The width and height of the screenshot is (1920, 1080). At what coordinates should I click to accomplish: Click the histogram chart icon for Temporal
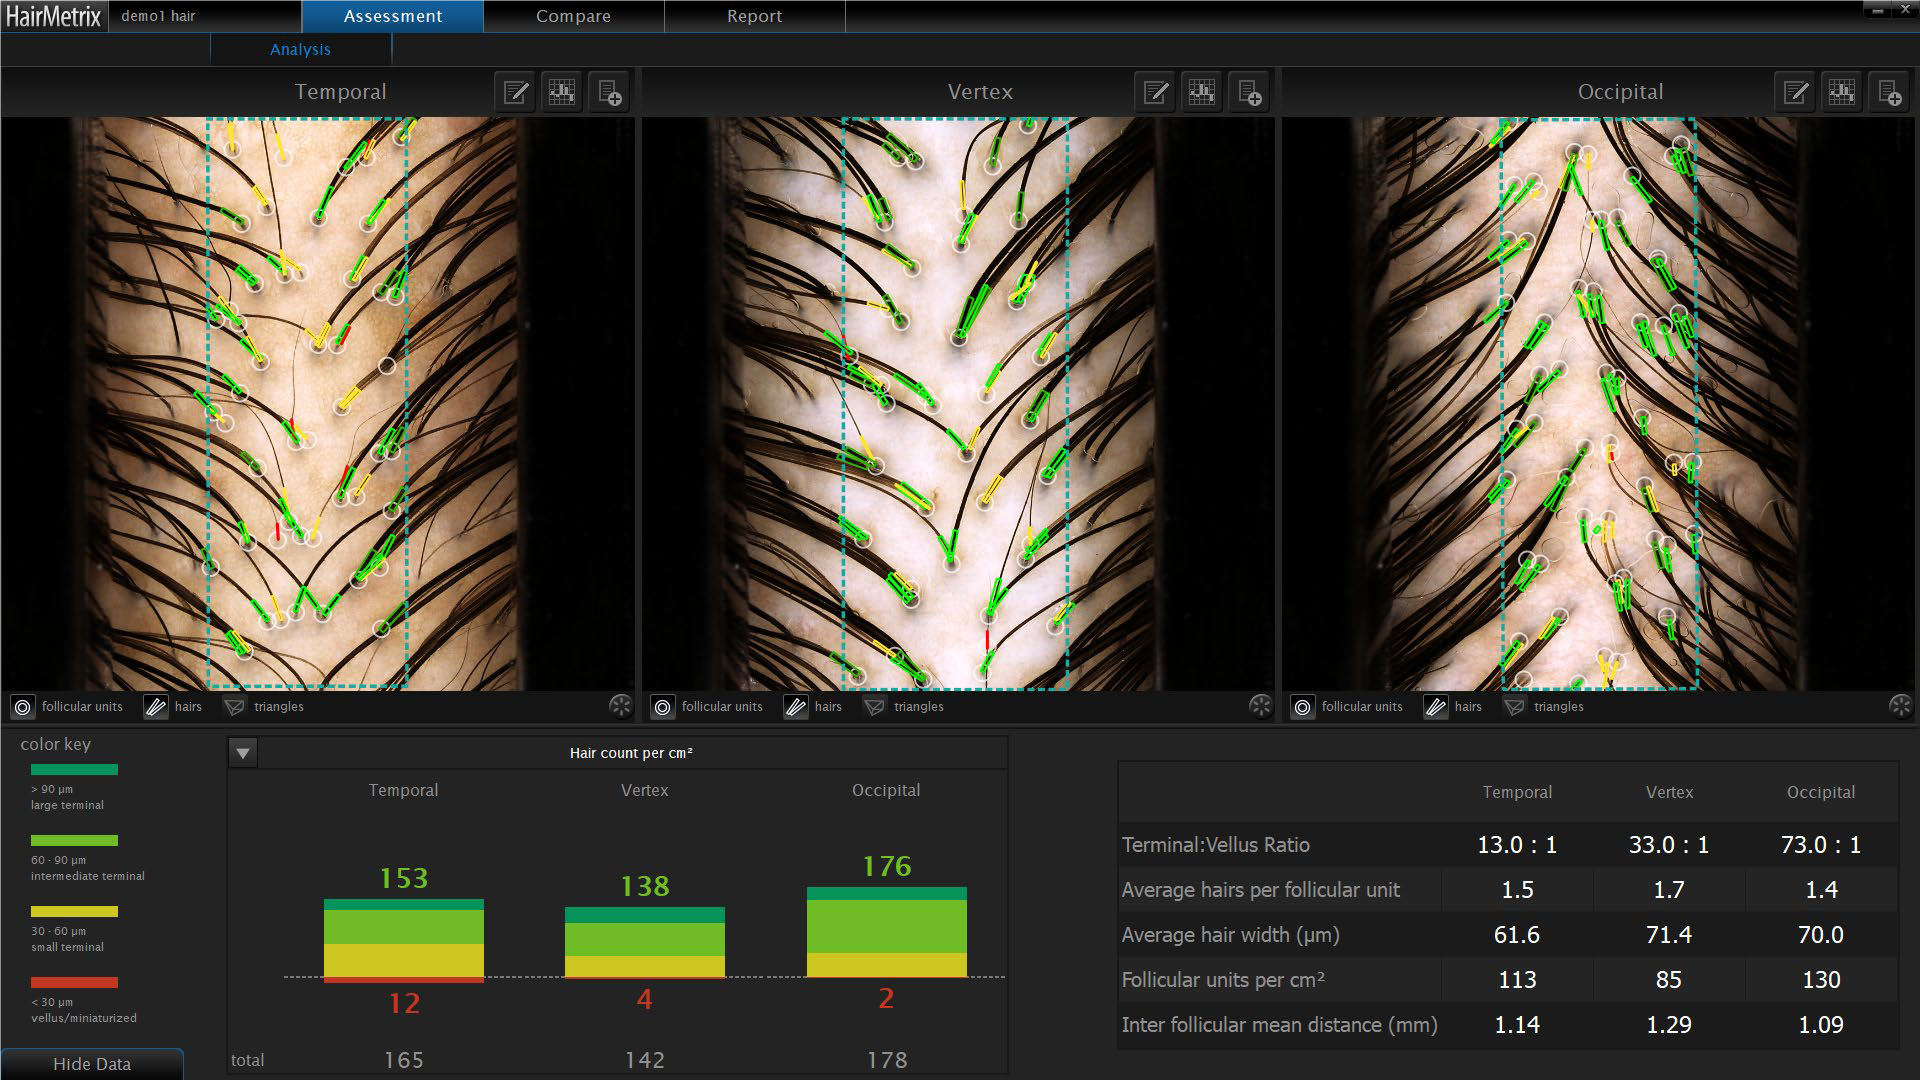(562, 93)
